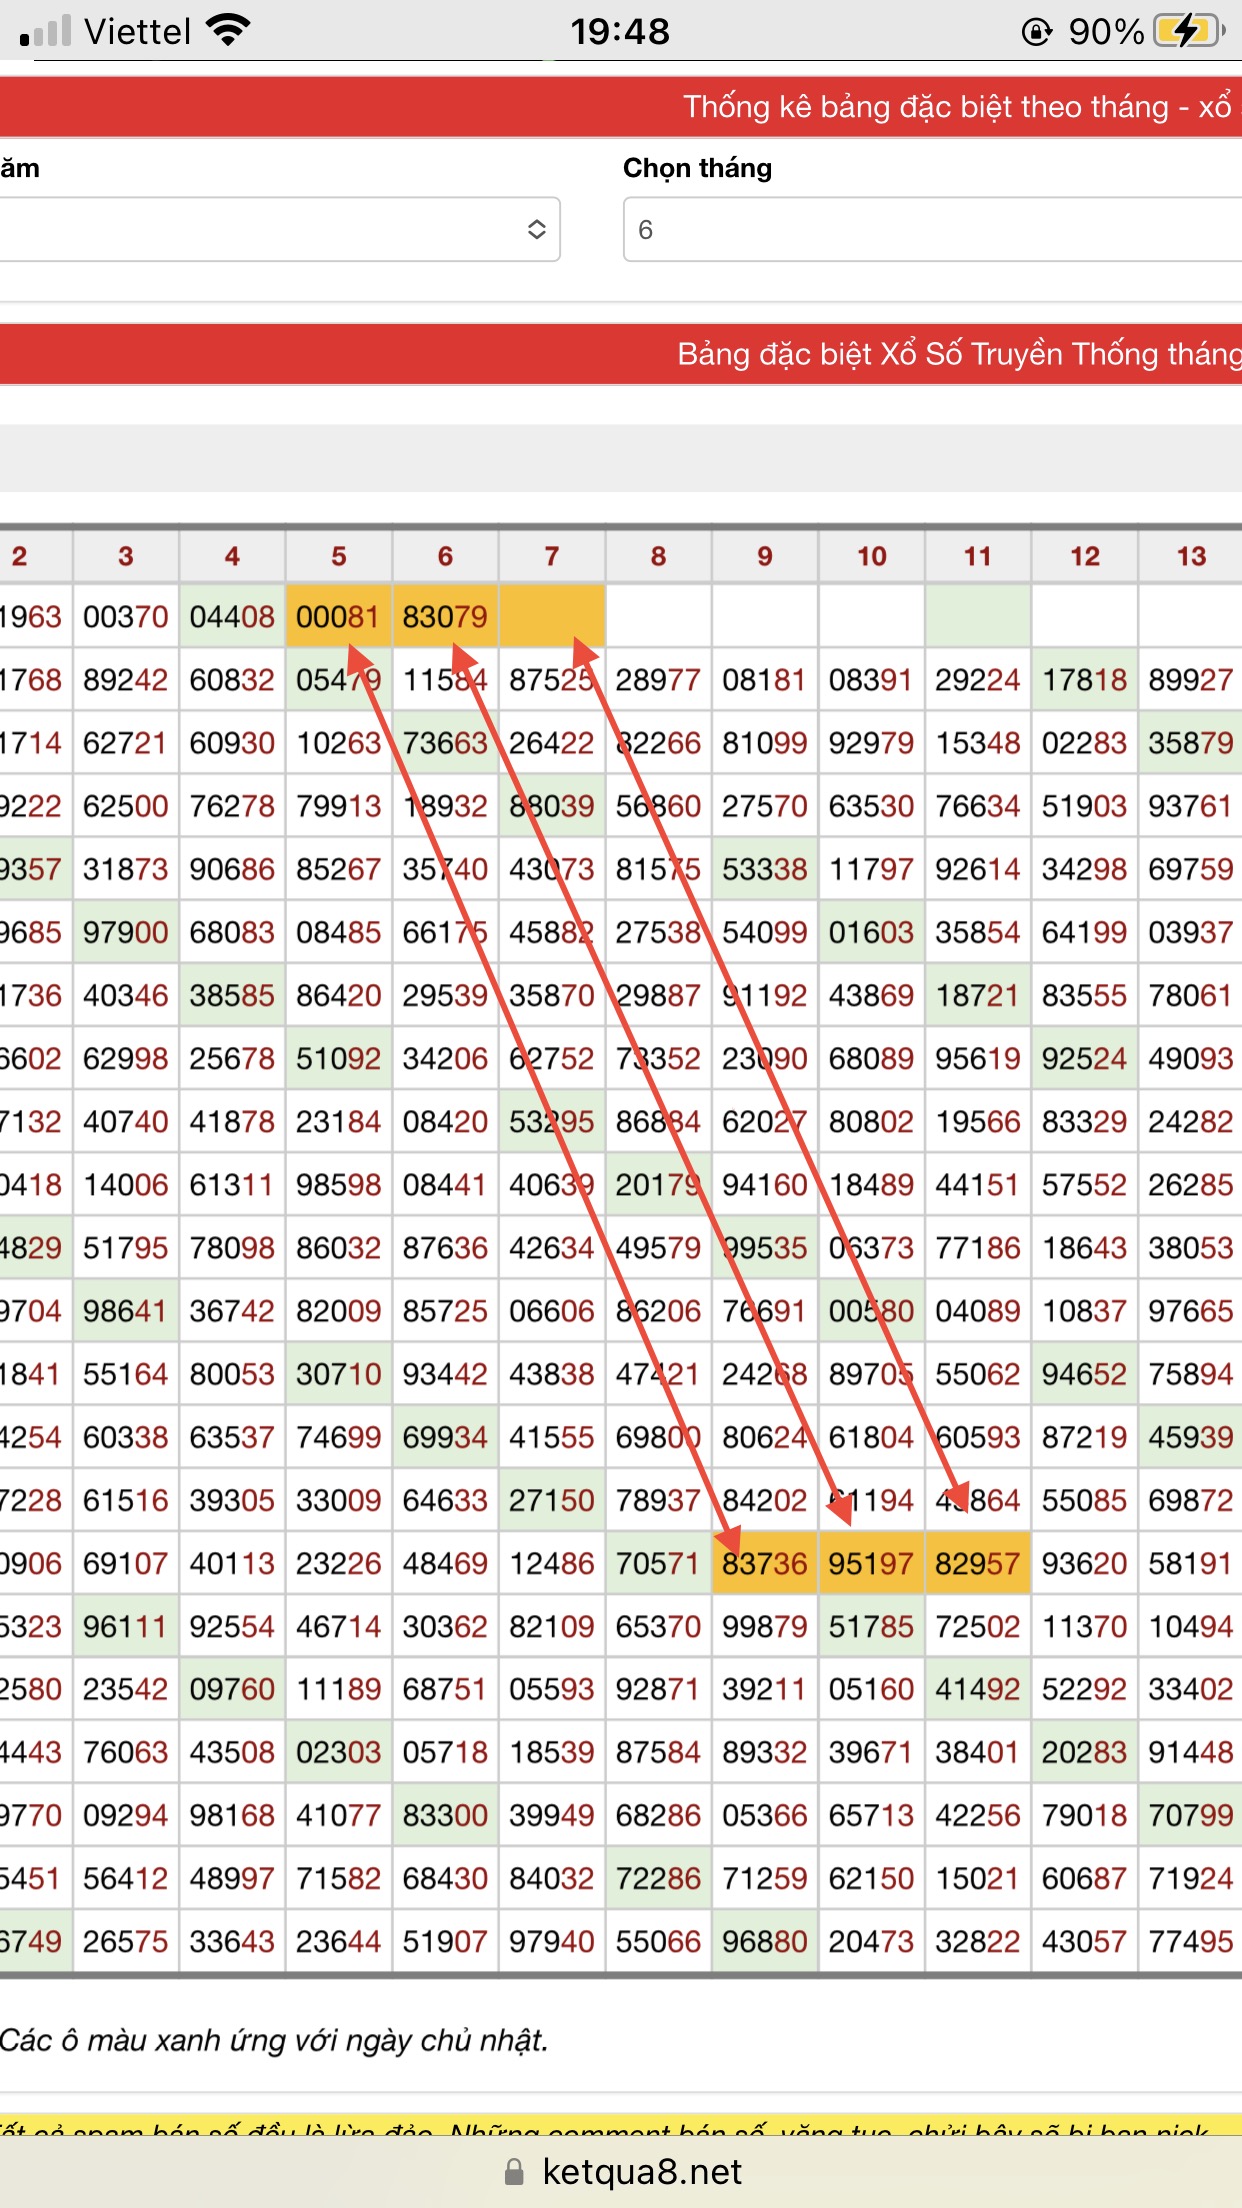Select highlighted cell 82957

[x=977, y=1563]
